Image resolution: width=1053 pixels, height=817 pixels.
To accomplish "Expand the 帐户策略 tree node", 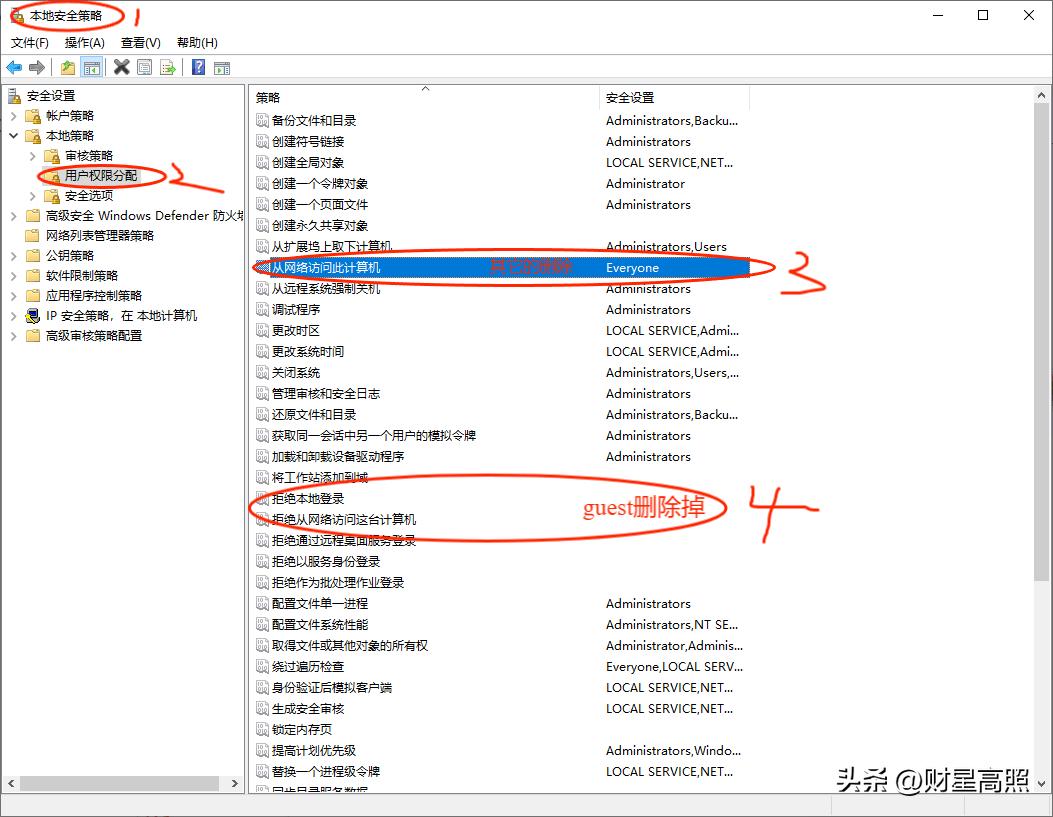I will click(13, 115).
